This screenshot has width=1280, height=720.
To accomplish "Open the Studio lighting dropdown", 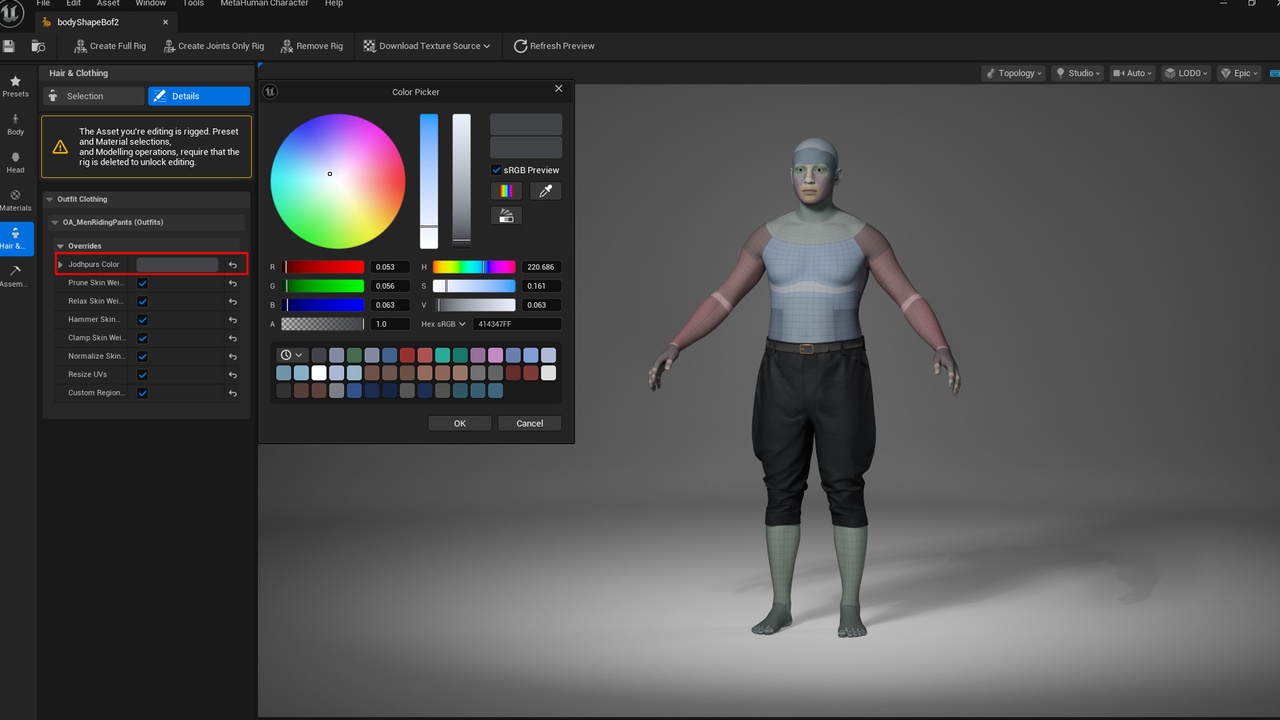I will (1078, 73).
